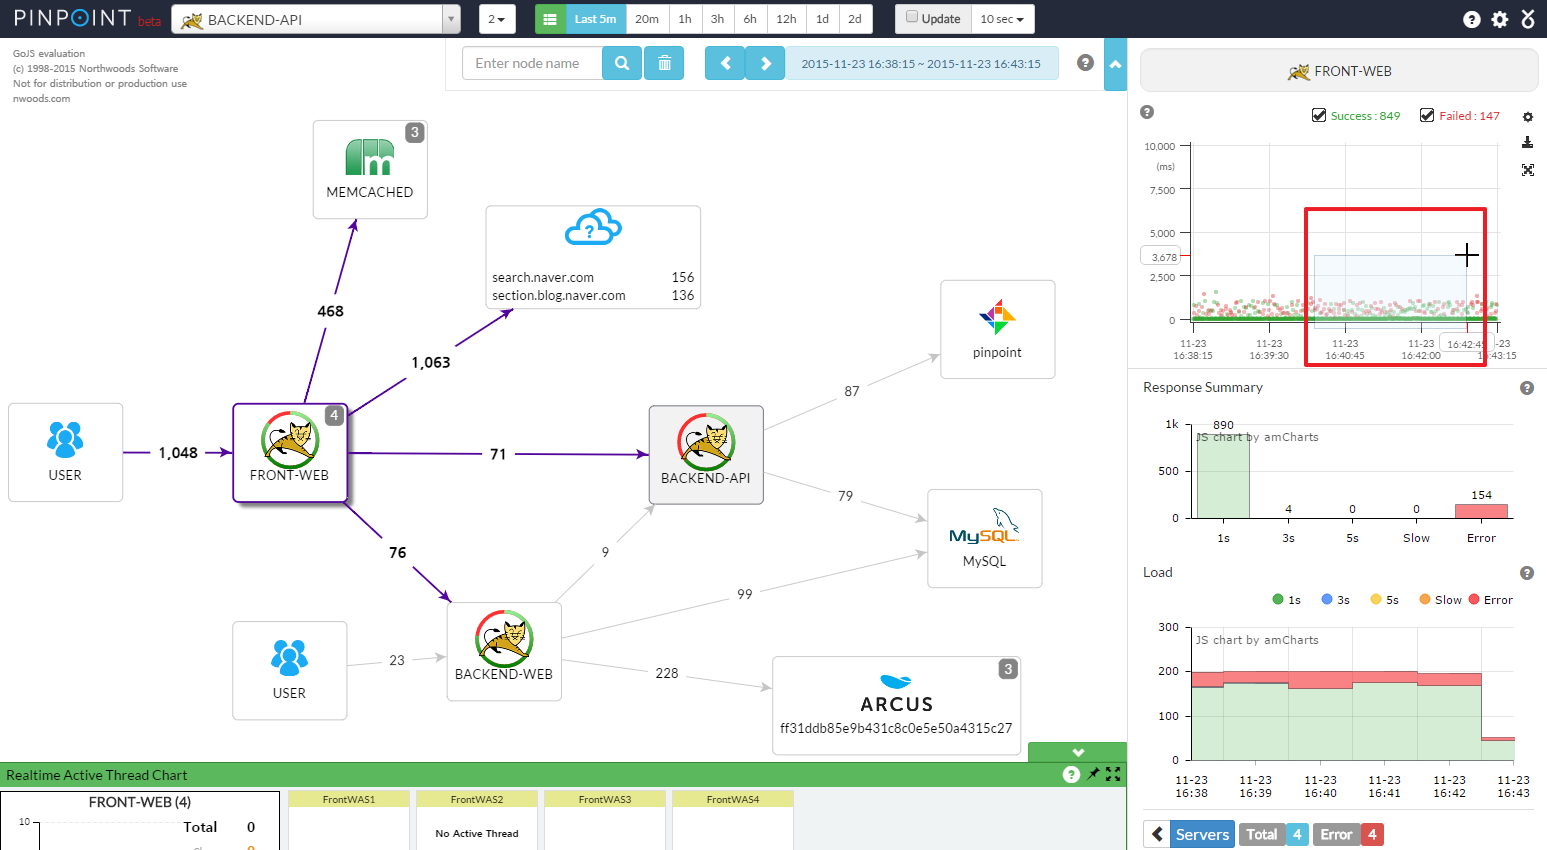The height and width of the screenshot is (850, 1547).
Task: Click 1s bar in Response Summary
Action: click(x=1223, y=476)
